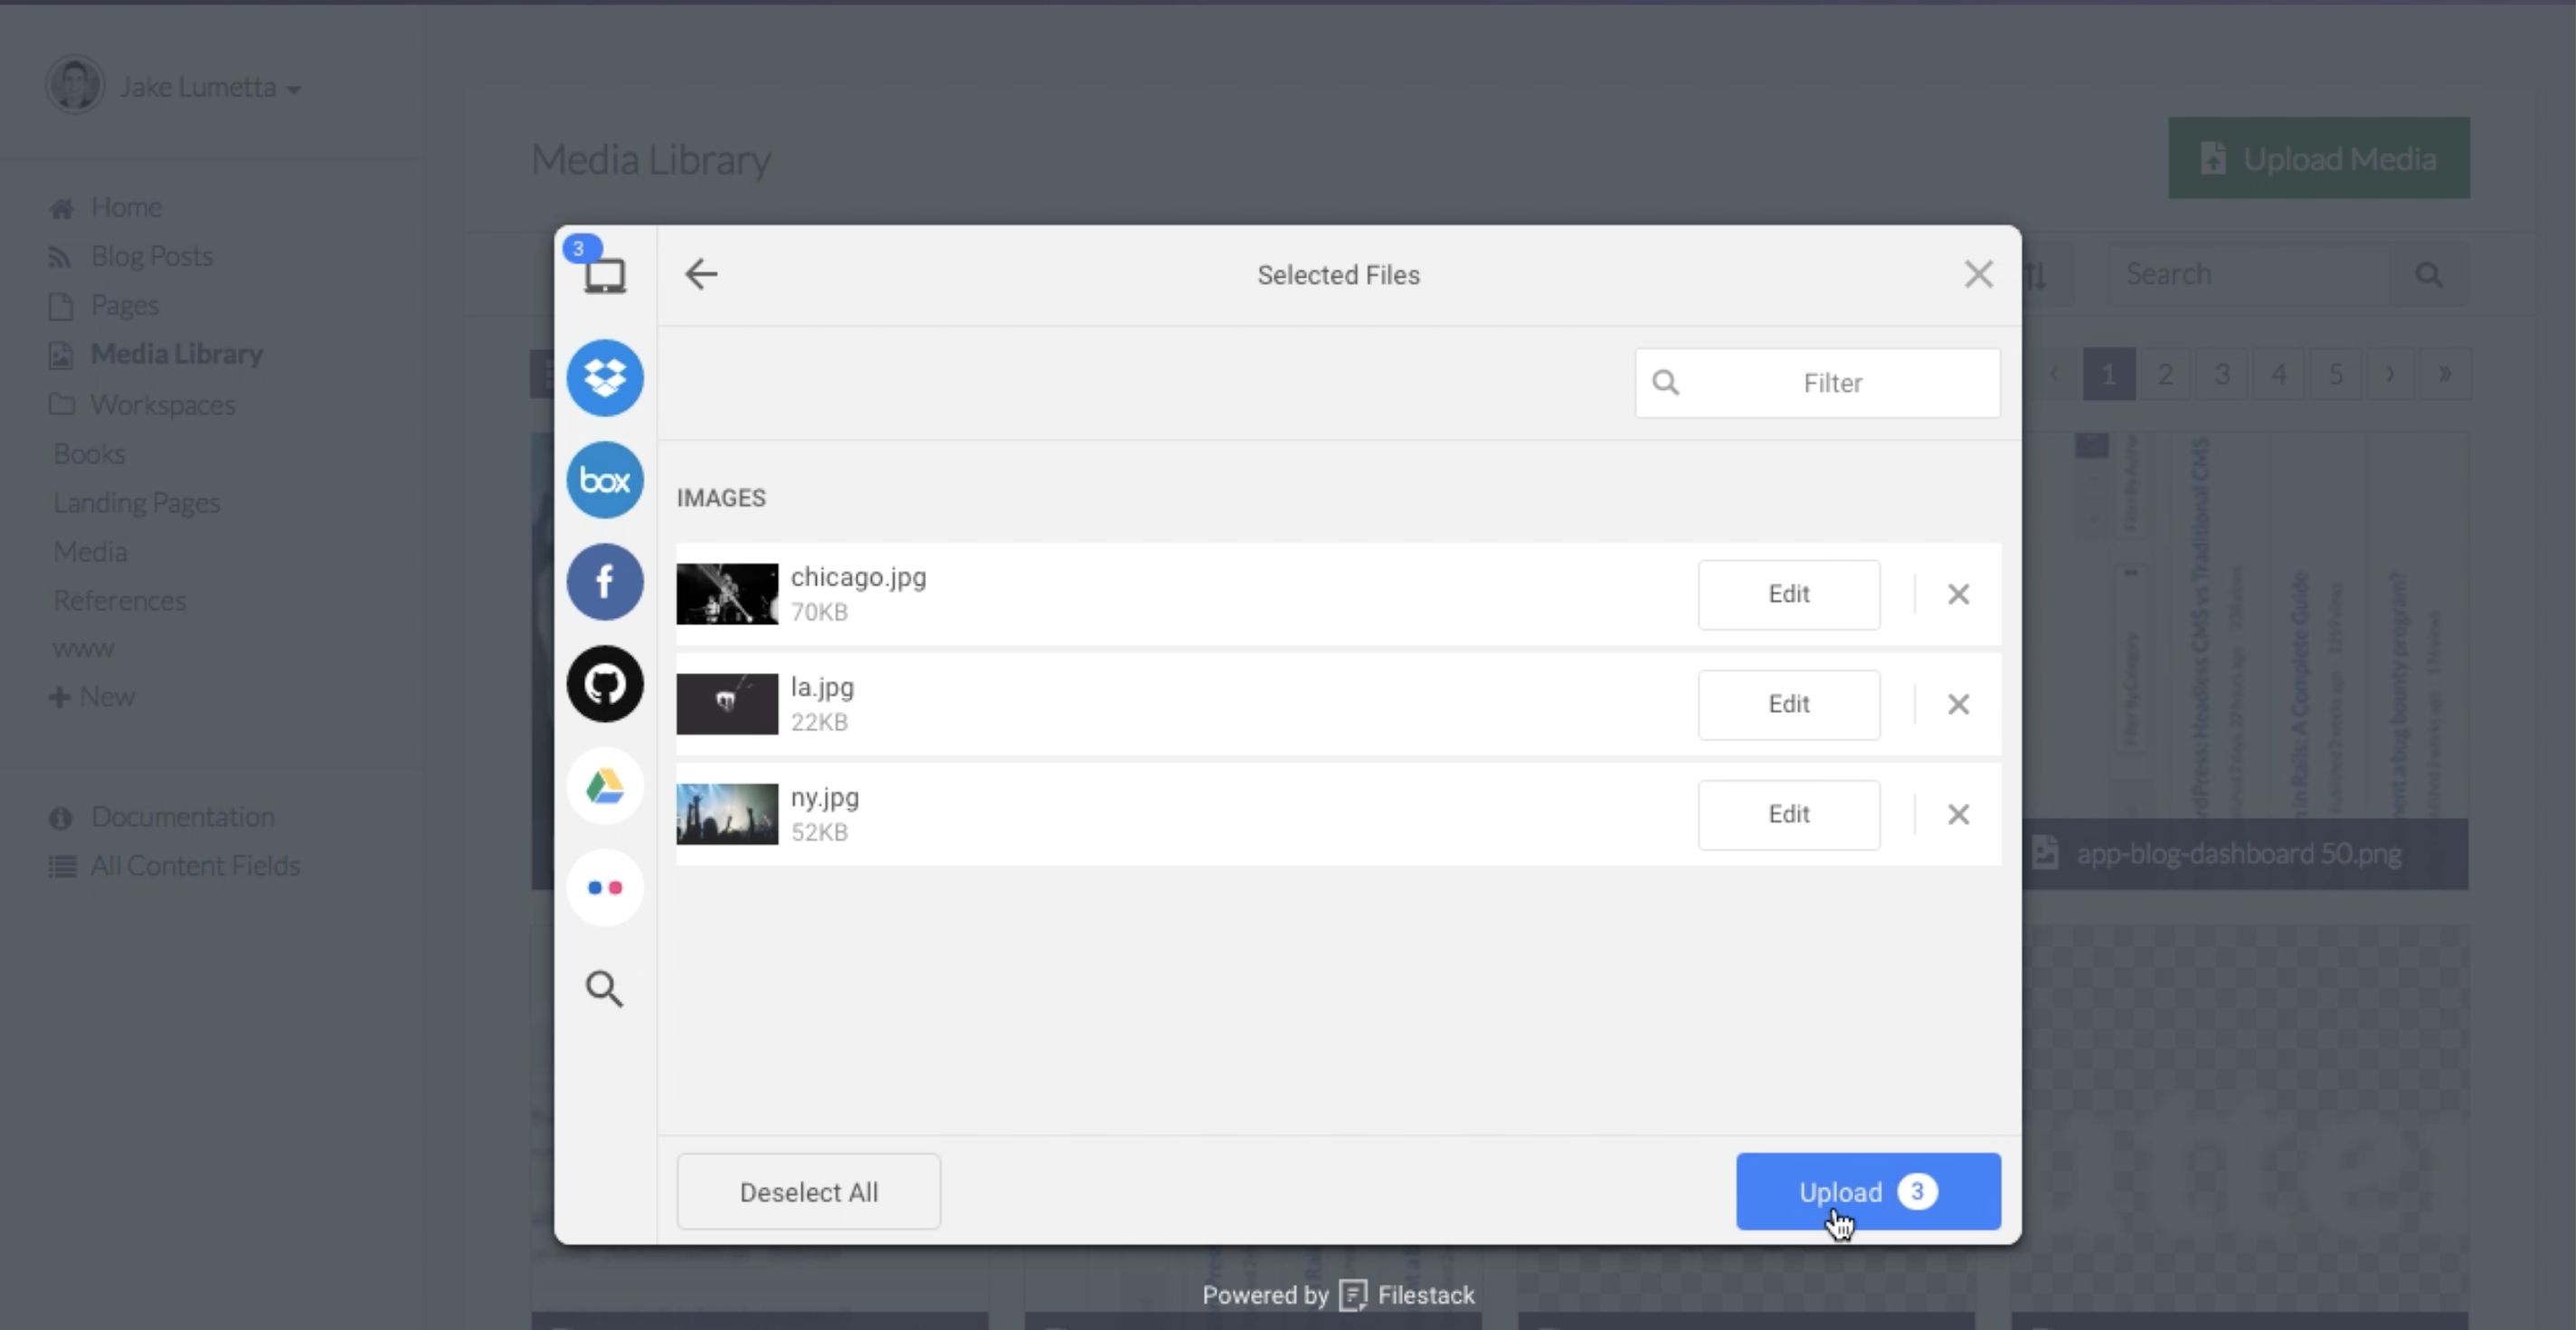
Task: Open Books collection in sidebar
Action: tap(89, 454)
